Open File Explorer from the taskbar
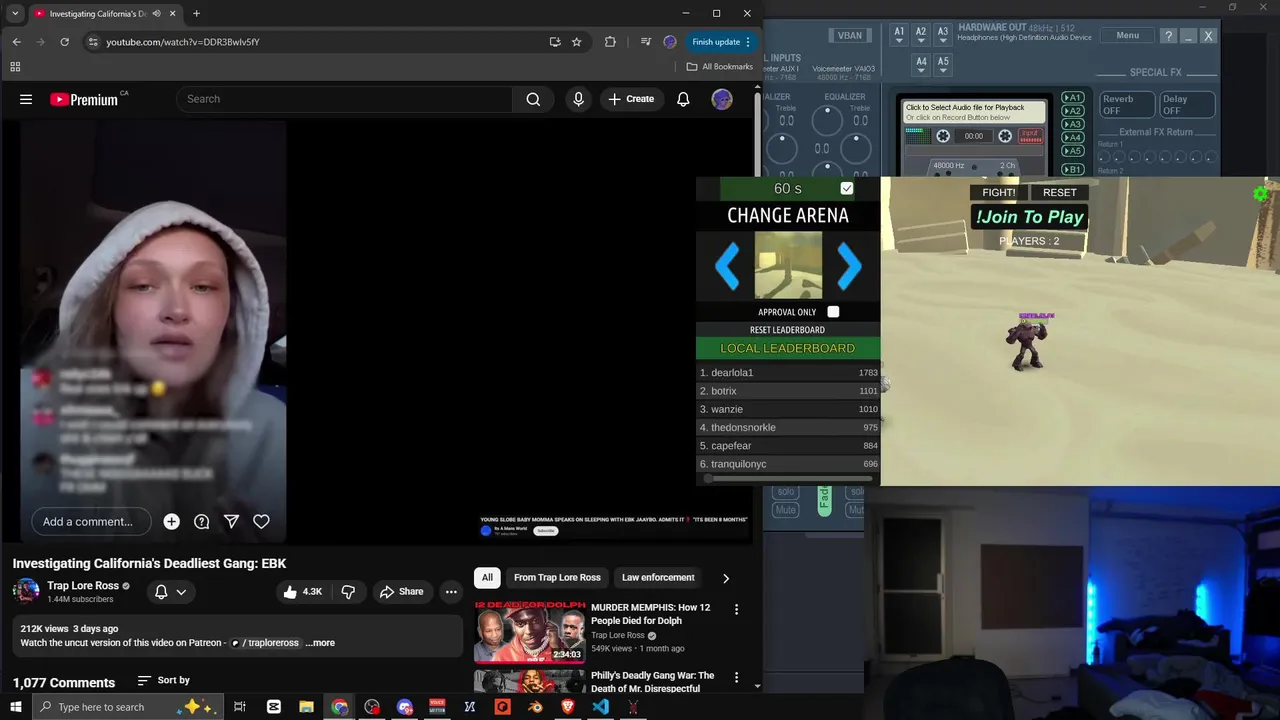1280x720 pixels. point(306,707)
